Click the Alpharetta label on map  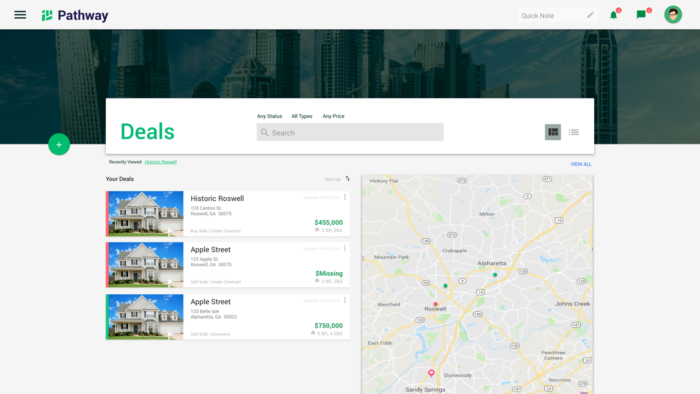[492, 263]
